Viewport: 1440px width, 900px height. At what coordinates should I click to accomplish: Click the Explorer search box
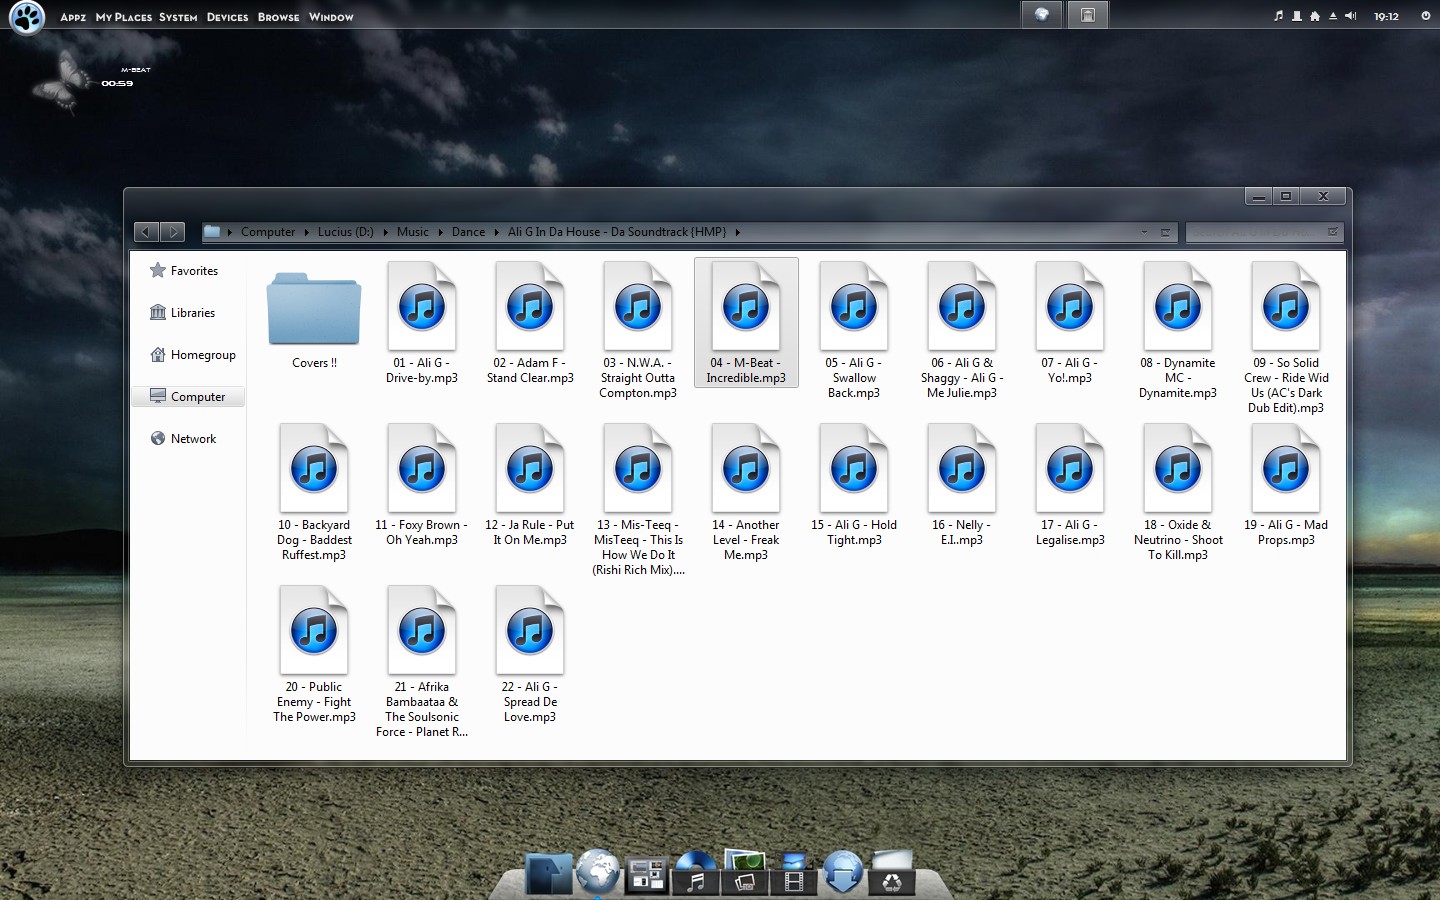pos(1264,232)
